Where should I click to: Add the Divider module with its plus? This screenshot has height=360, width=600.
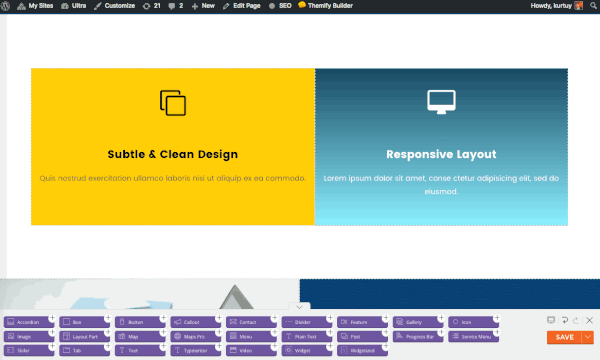(330, 318)
